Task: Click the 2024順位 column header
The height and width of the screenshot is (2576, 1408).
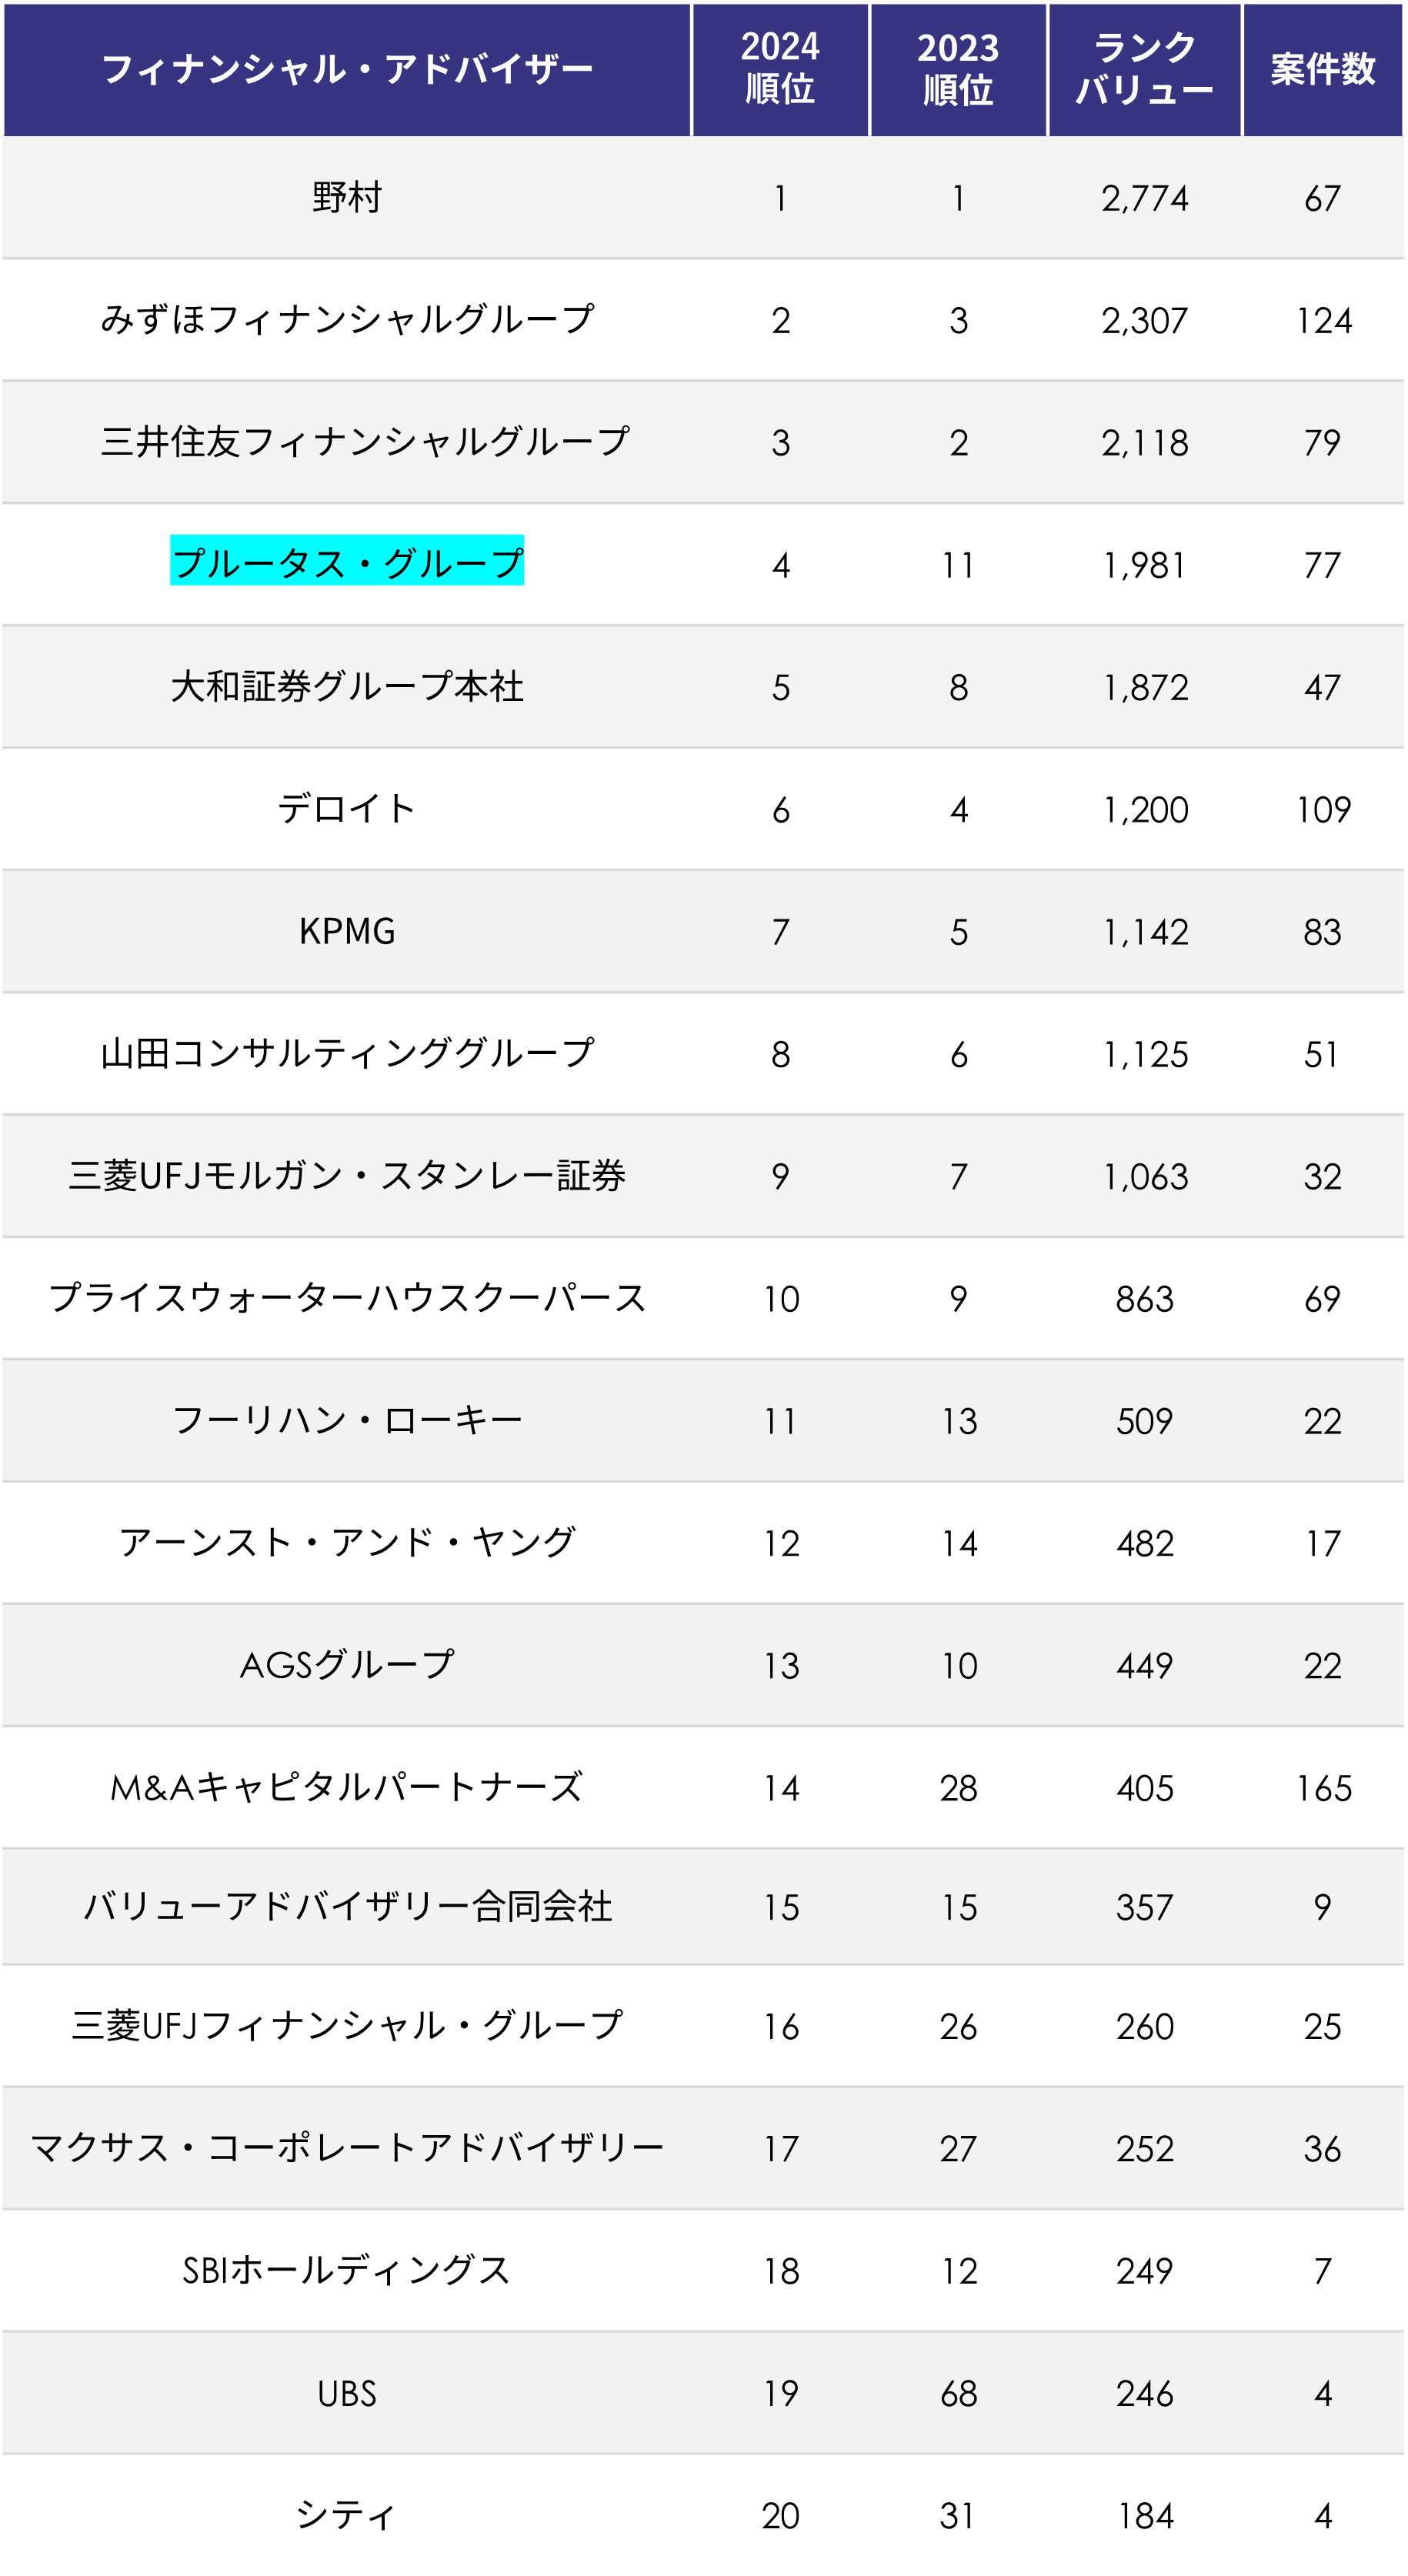Action: (780, 69)
